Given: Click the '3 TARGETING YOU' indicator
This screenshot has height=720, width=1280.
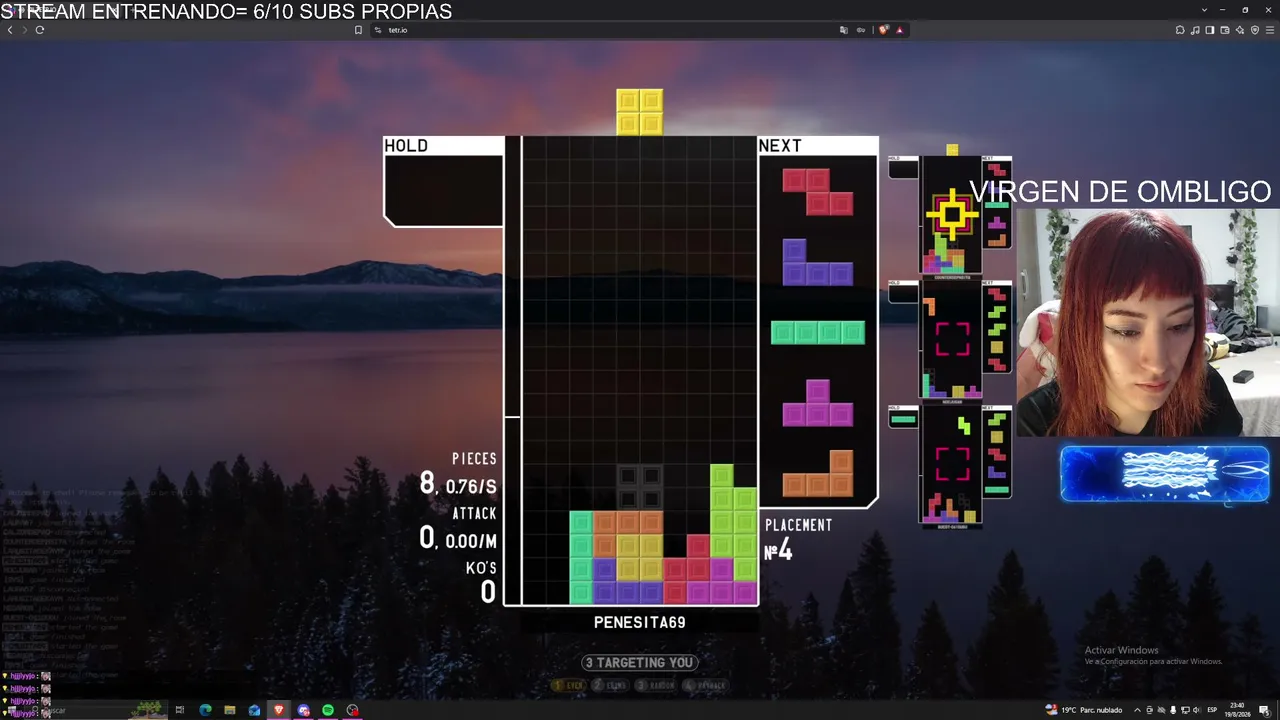Looking at the screenshot, I should point(640,662).
